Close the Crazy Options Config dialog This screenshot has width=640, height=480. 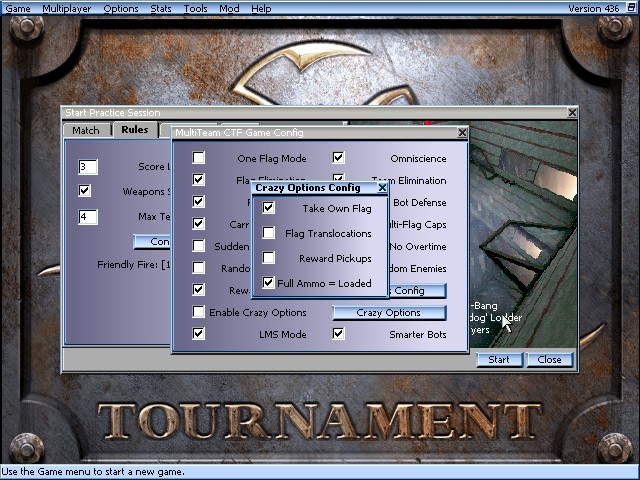[x=382, y=188]
